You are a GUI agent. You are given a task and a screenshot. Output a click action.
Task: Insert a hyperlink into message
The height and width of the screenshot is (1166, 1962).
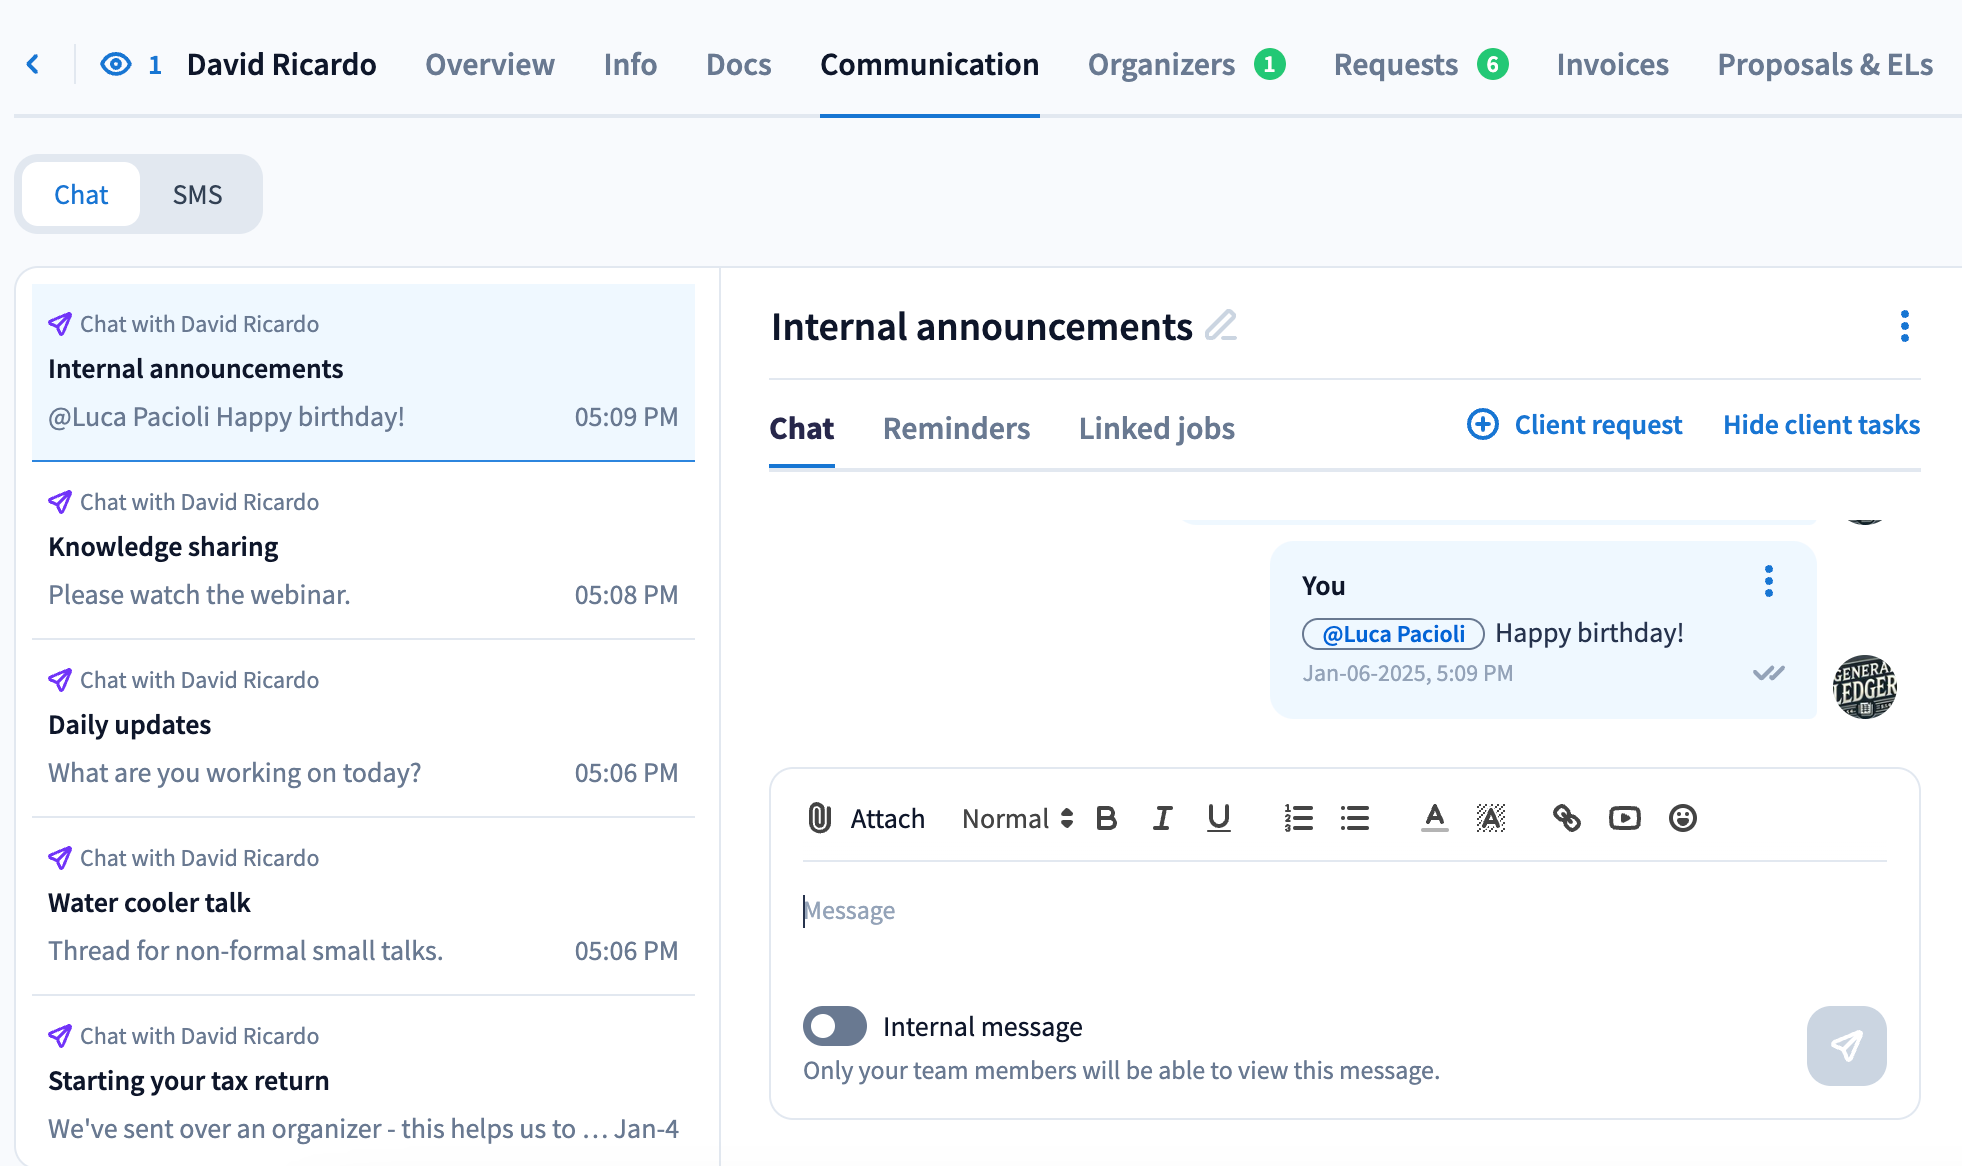click(1566, 818)
